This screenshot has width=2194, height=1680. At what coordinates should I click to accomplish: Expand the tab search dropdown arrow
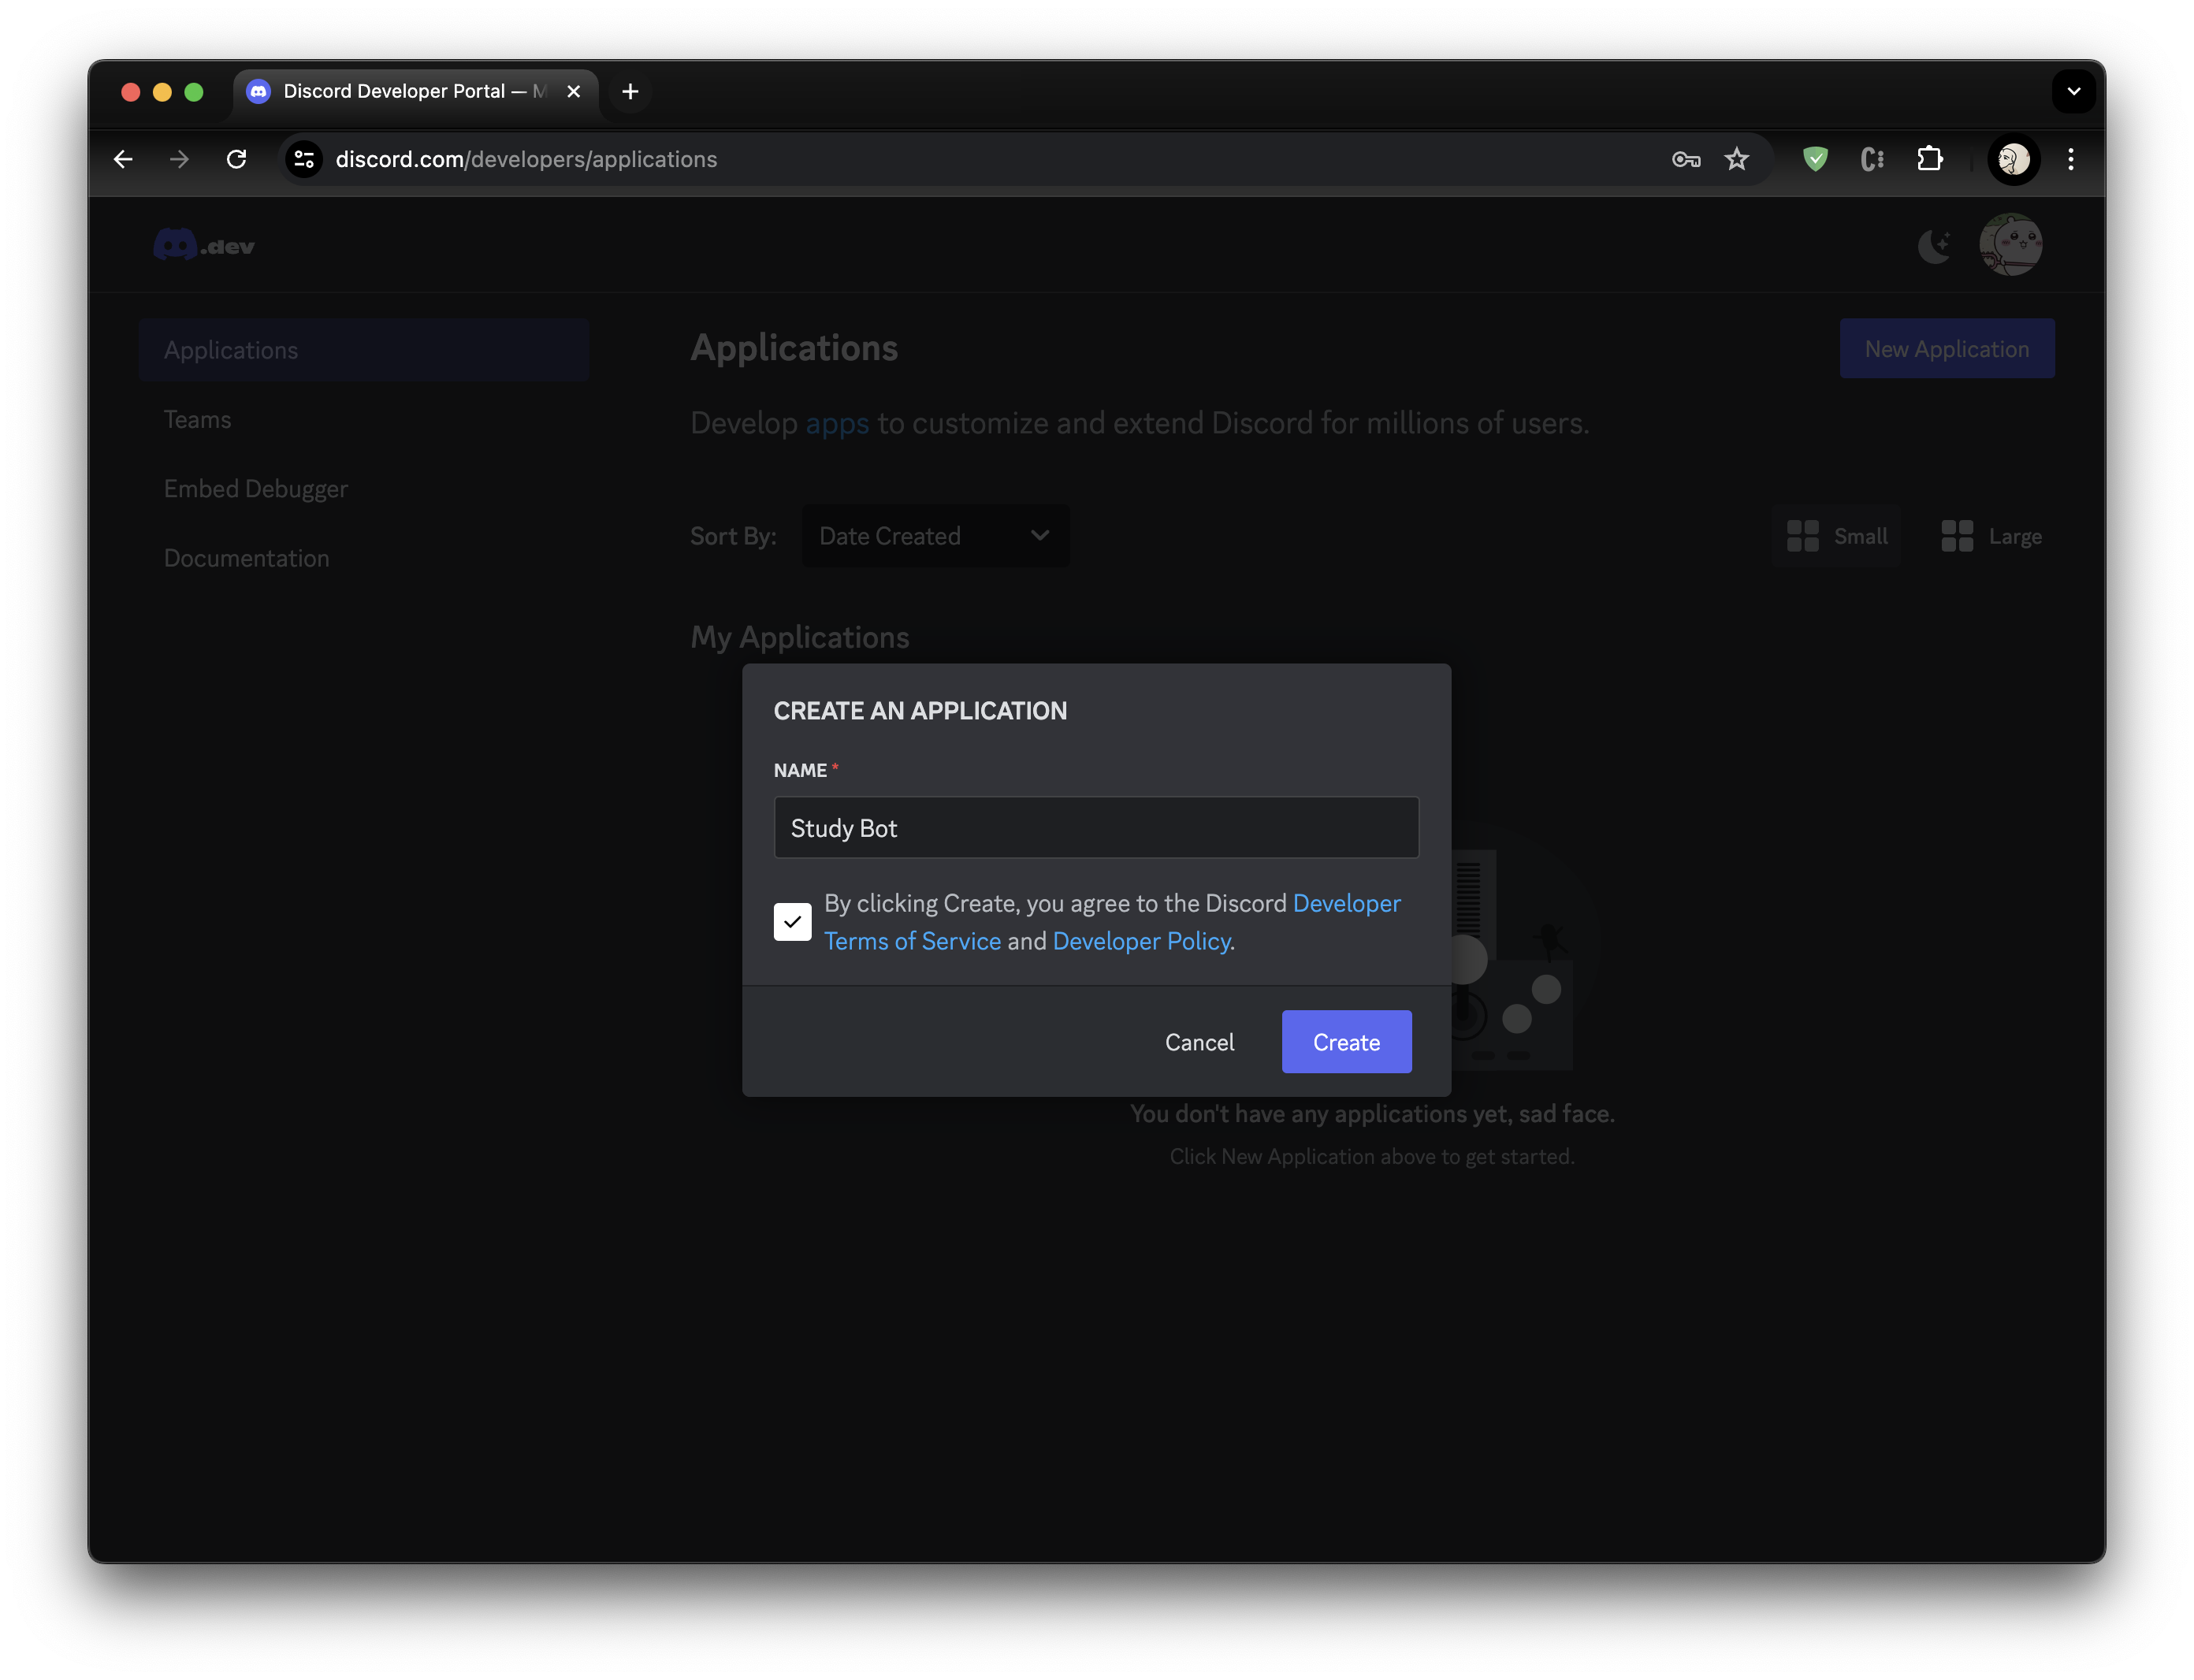2074,92
